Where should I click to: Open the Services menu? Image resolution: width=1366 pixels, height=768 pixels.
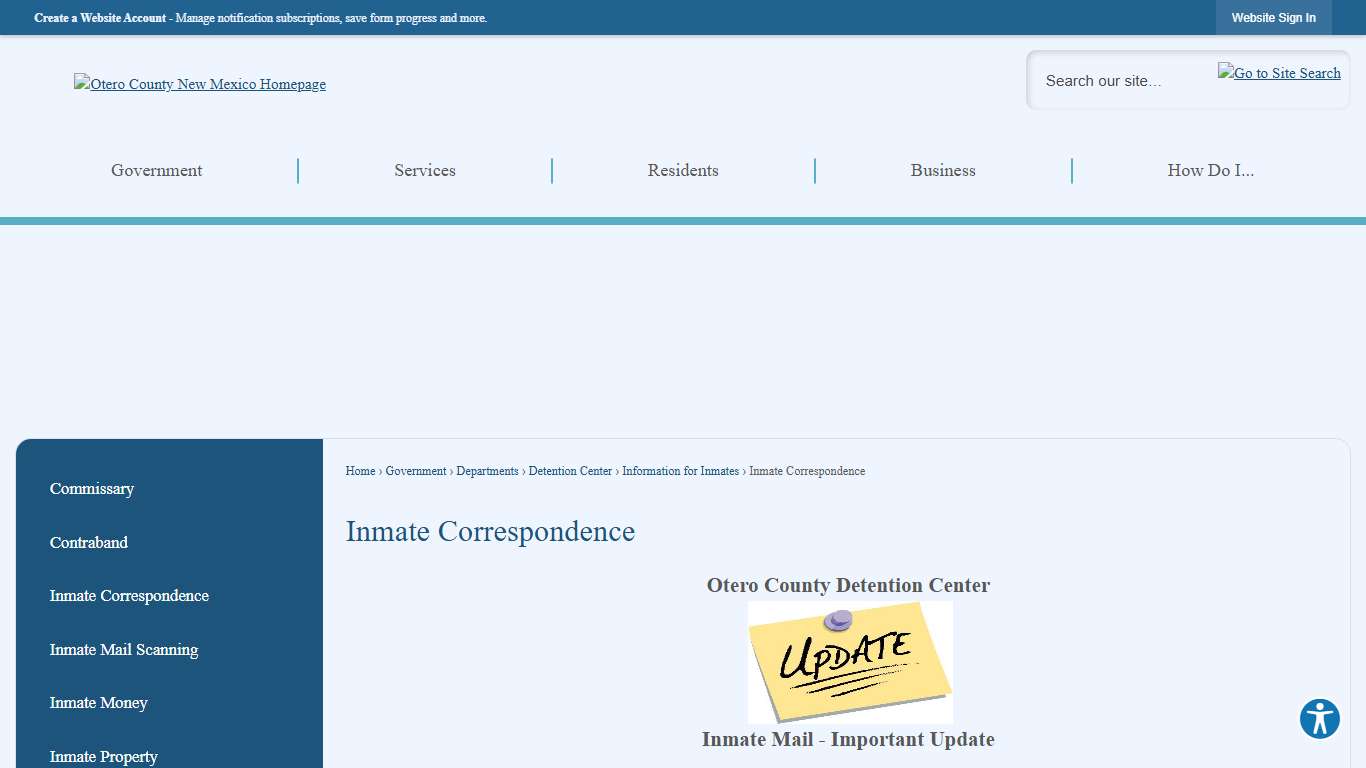(x=425, y=171)
